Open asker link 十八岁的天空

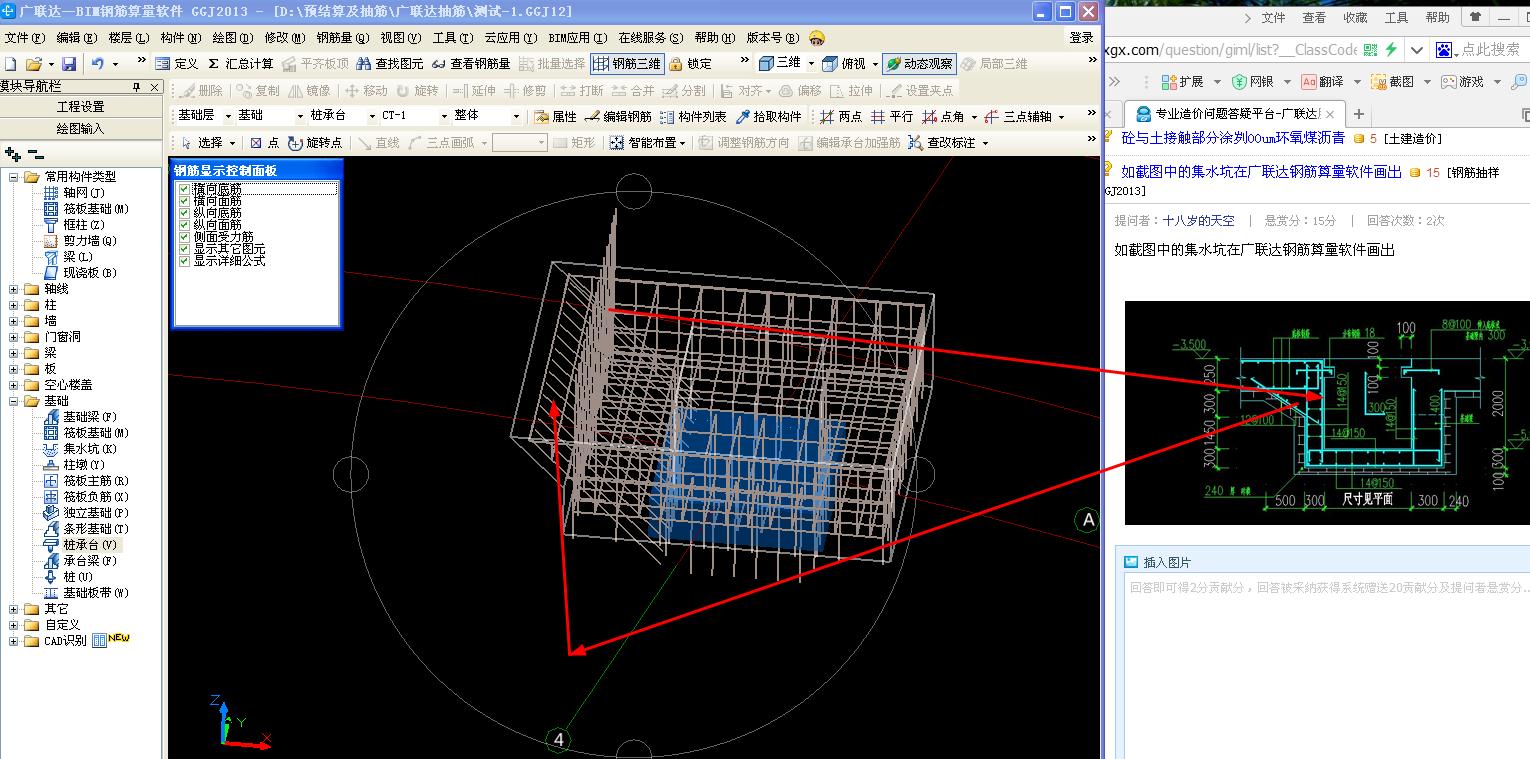click(1198, 220)
